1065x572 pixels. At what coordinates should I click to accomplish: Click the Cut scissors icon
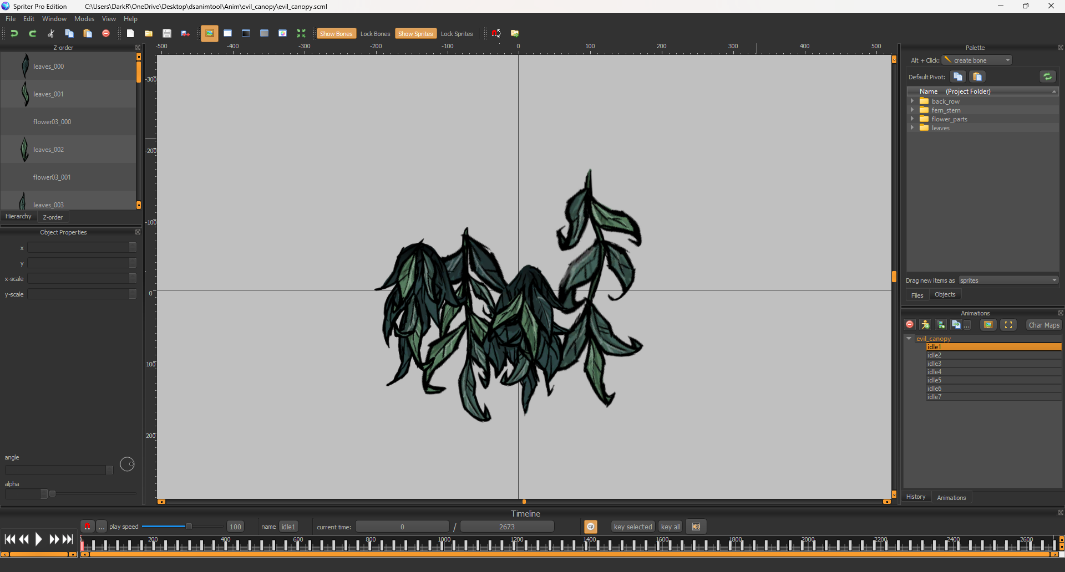(x=51, y=33)
